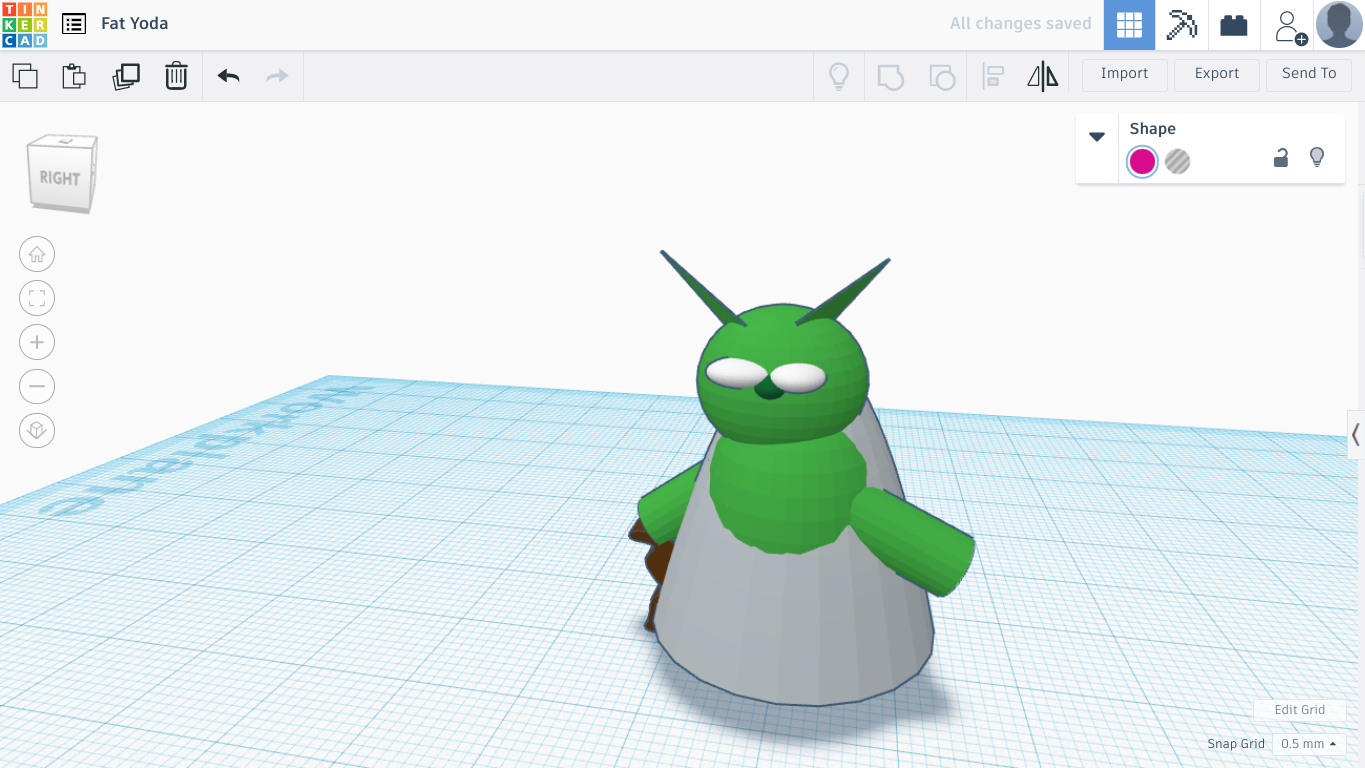Delete selection with the trash icon
Screen dimensions: 1365x768
(x=176, y=76)
